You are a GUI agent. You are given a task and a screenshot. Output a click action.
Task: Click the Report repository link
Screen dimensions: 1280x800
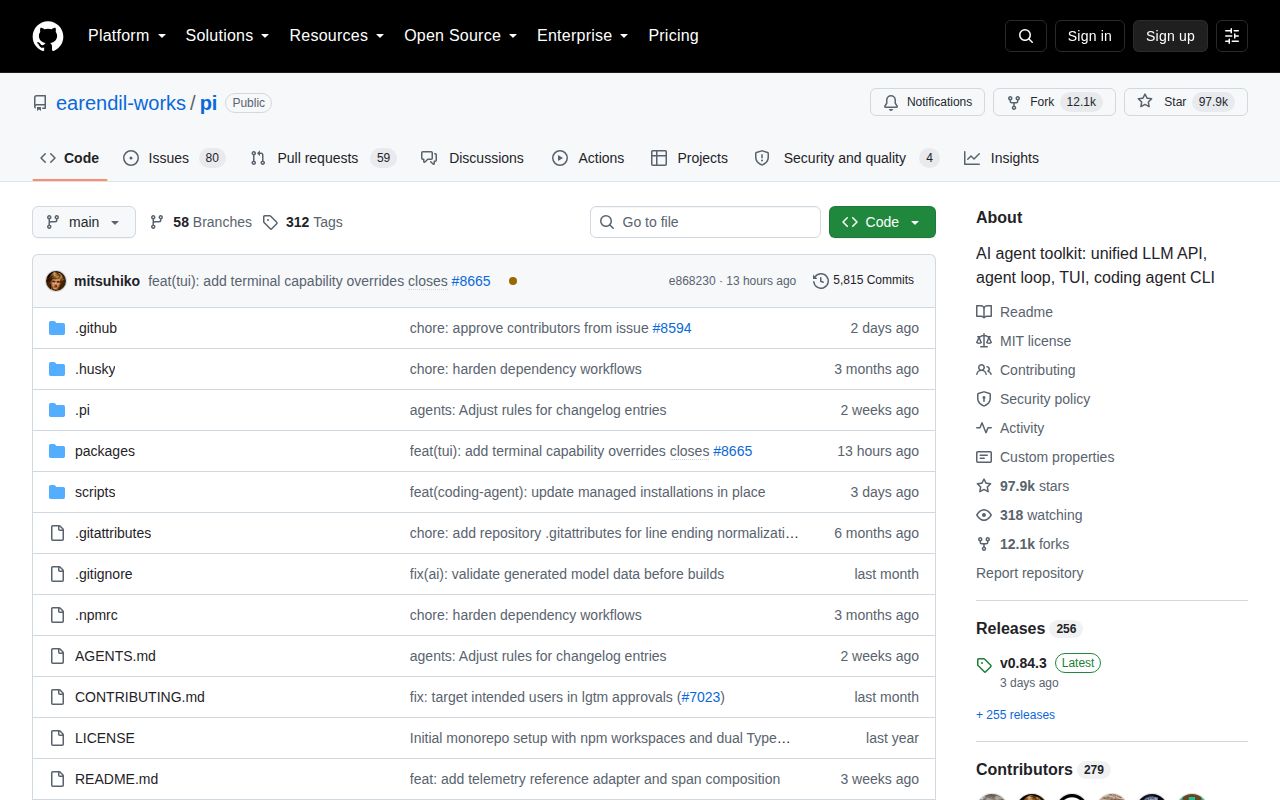point(1029,573)
